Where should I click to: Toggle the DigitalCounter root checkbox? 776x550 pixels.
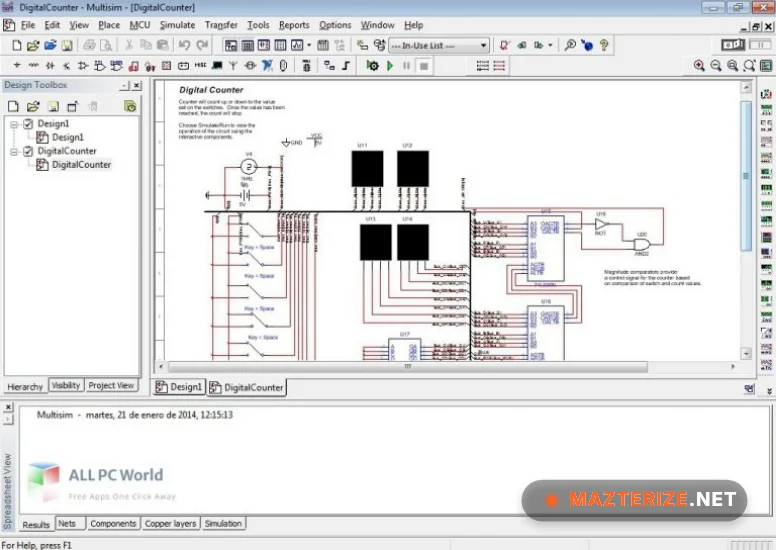click(28, 151)
